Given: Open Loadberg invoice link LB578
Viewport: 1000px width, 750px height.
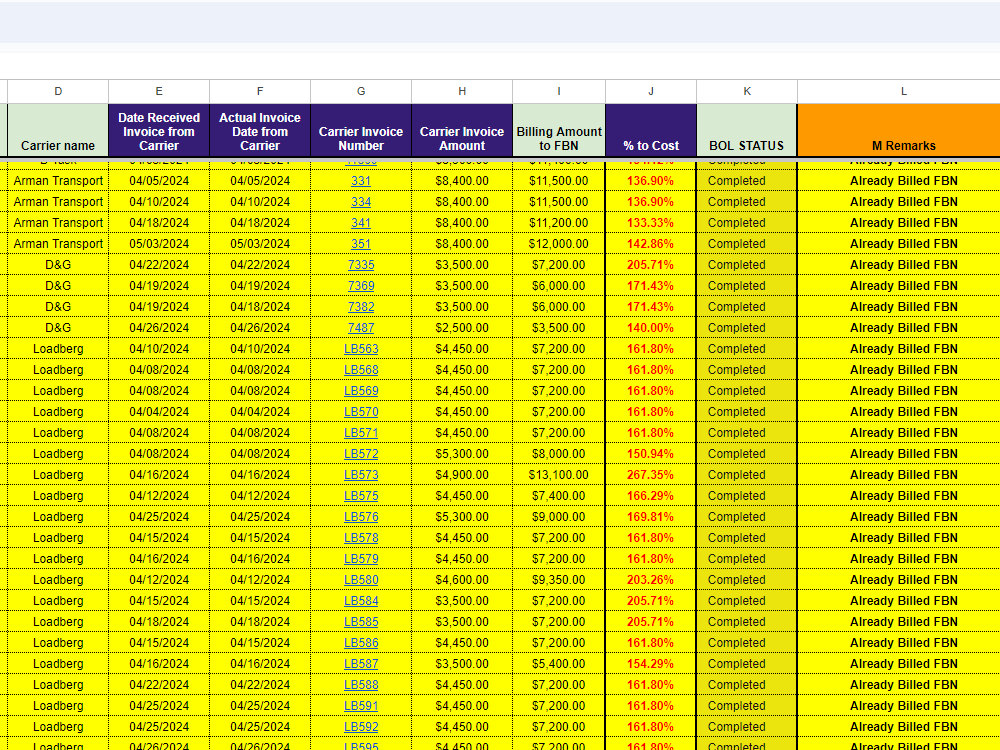Looking at the screenshot, I should 361,538.
